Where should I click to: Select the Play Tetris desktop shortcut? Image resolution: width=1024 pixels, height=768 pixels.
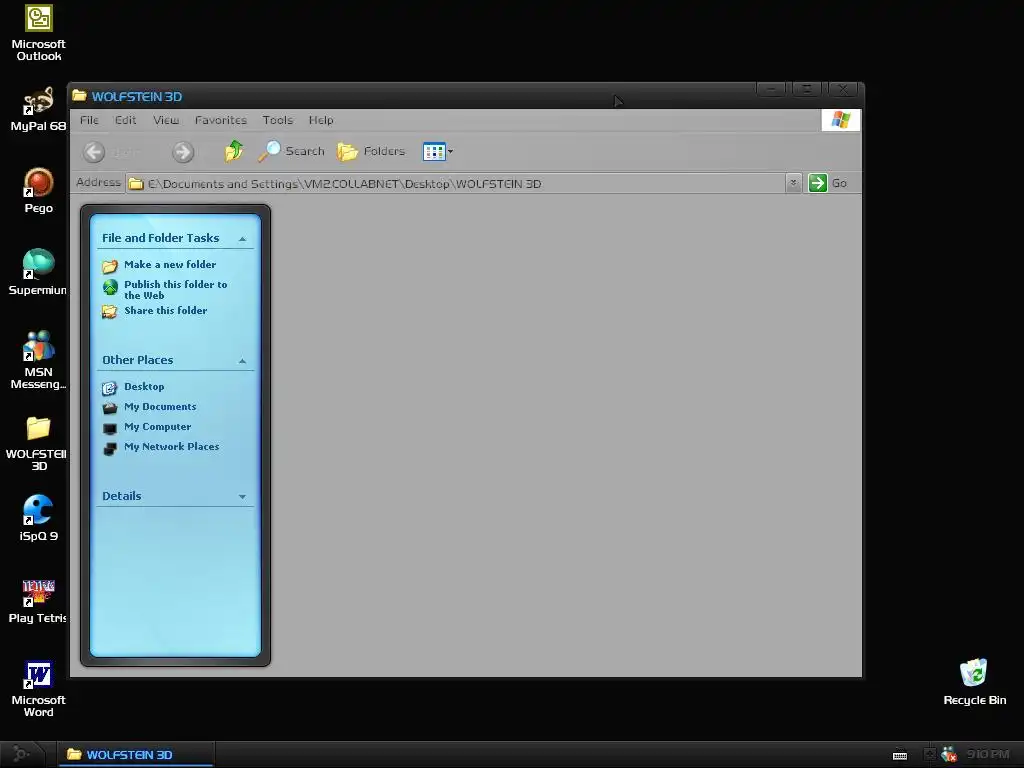coord(39,601)
